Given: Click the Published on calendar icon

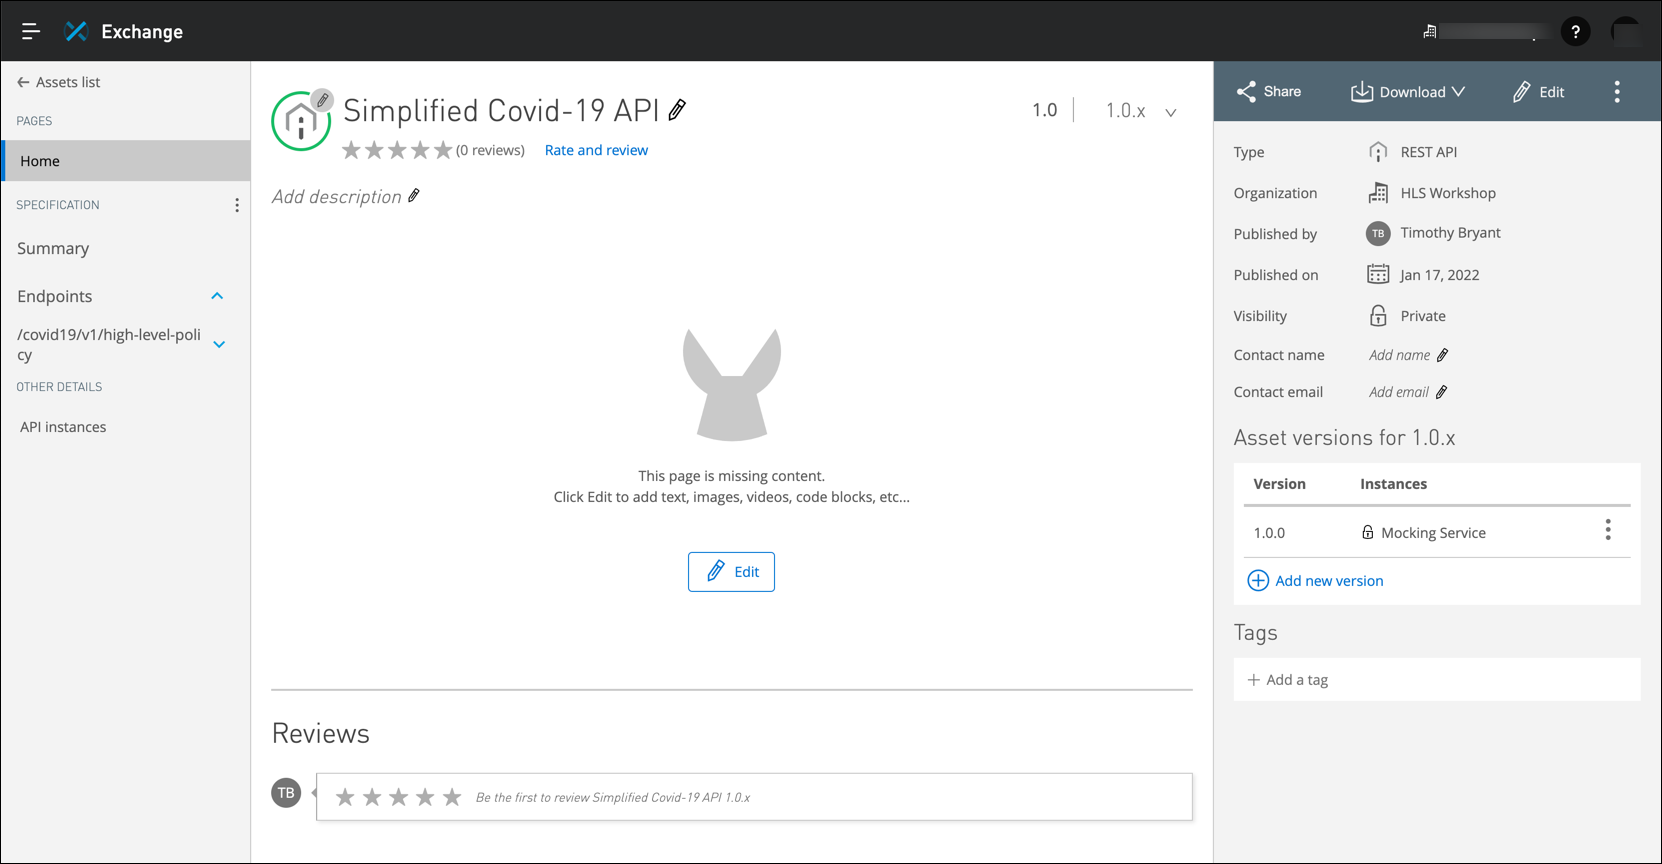Looking at the screenshot, I should click(x=1378, y=274).
